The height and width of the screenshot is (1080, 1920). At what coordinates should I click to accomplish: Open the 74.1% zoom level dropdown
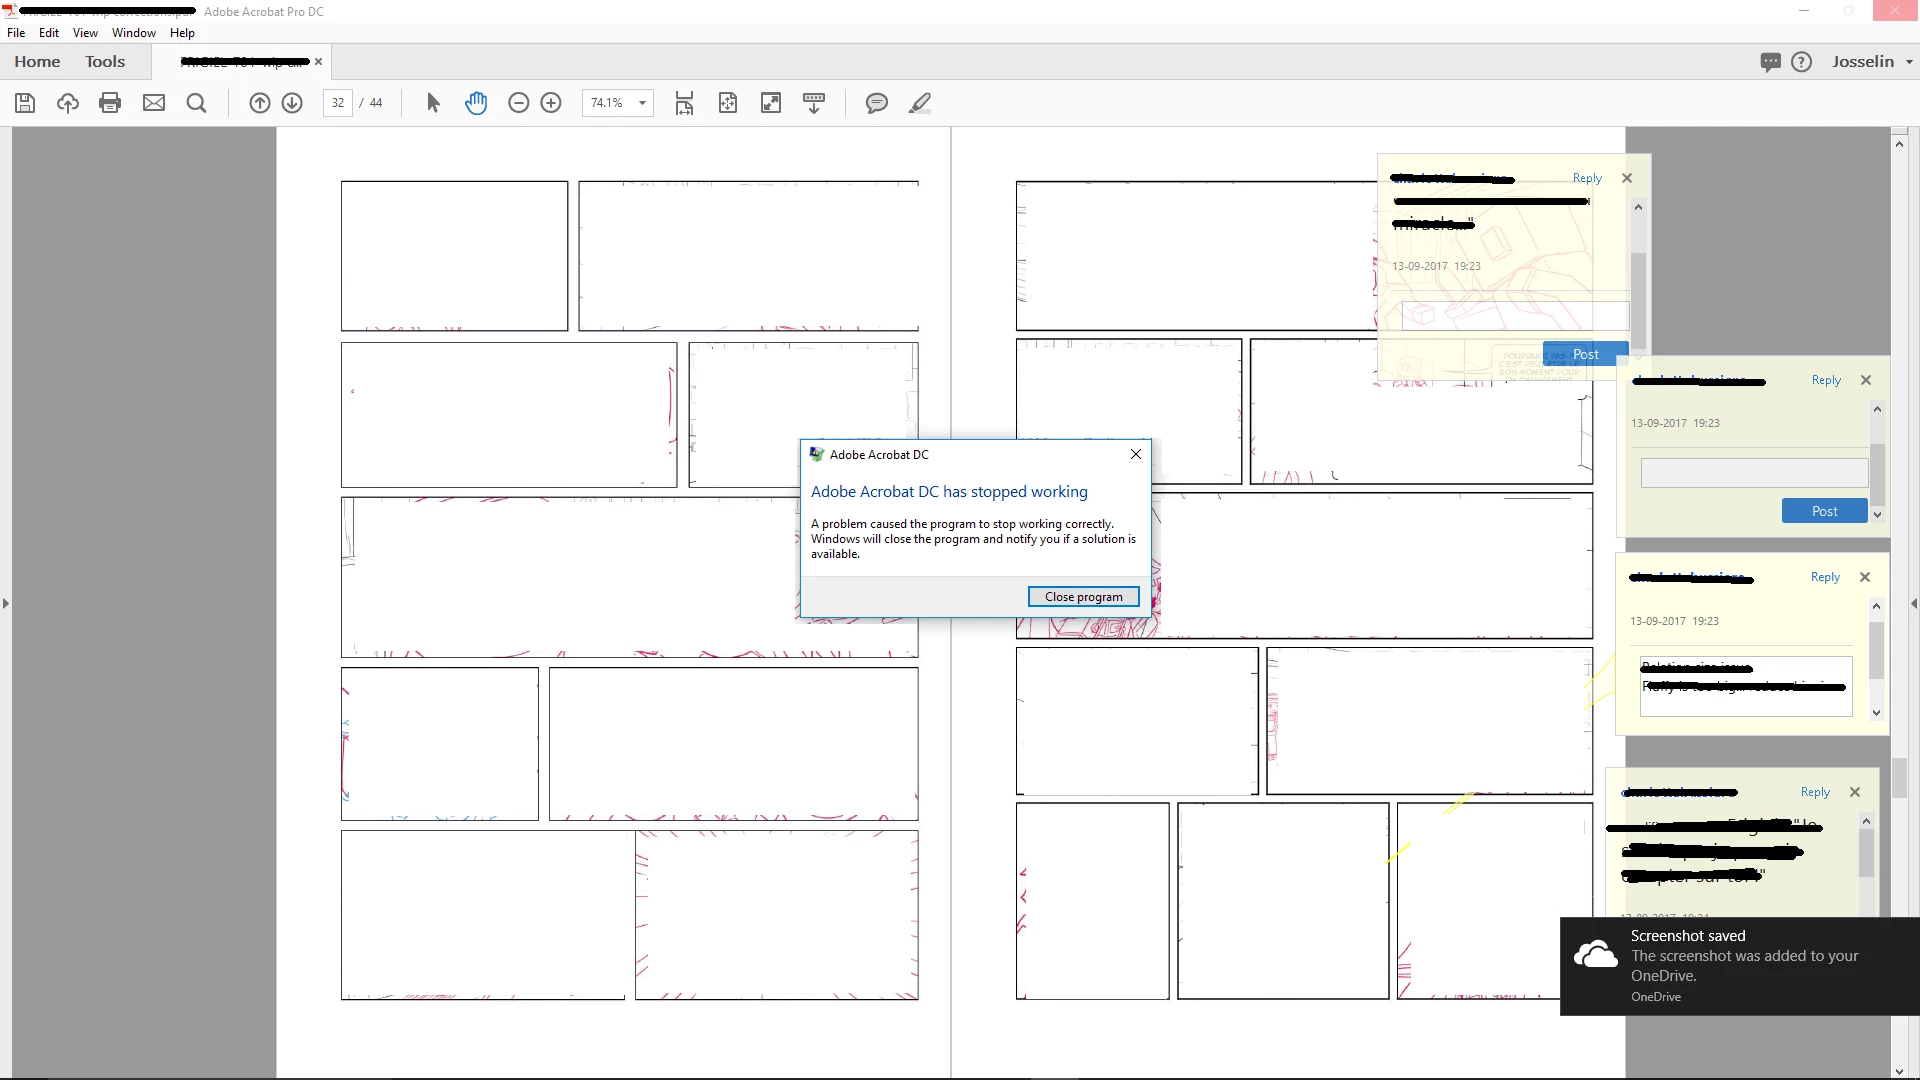[642, 103]
